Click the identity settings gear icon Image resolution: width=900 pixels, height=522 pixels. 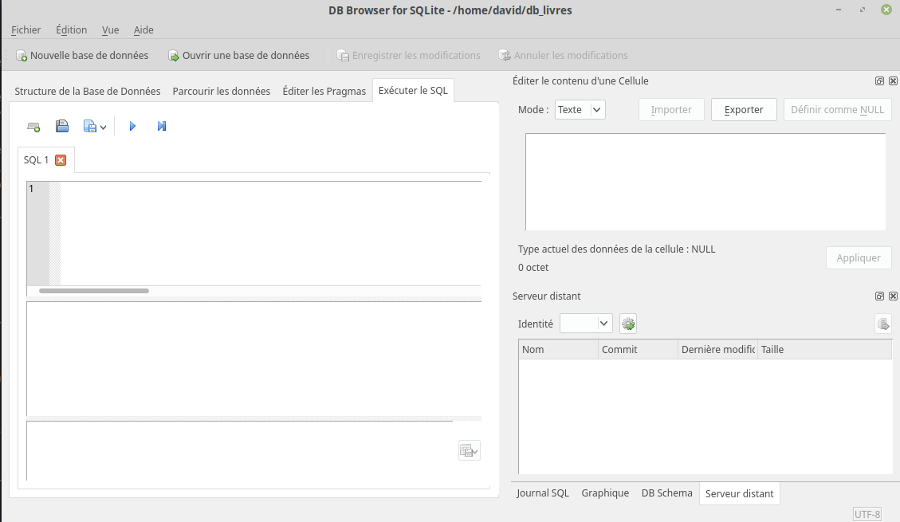(628, 323)
